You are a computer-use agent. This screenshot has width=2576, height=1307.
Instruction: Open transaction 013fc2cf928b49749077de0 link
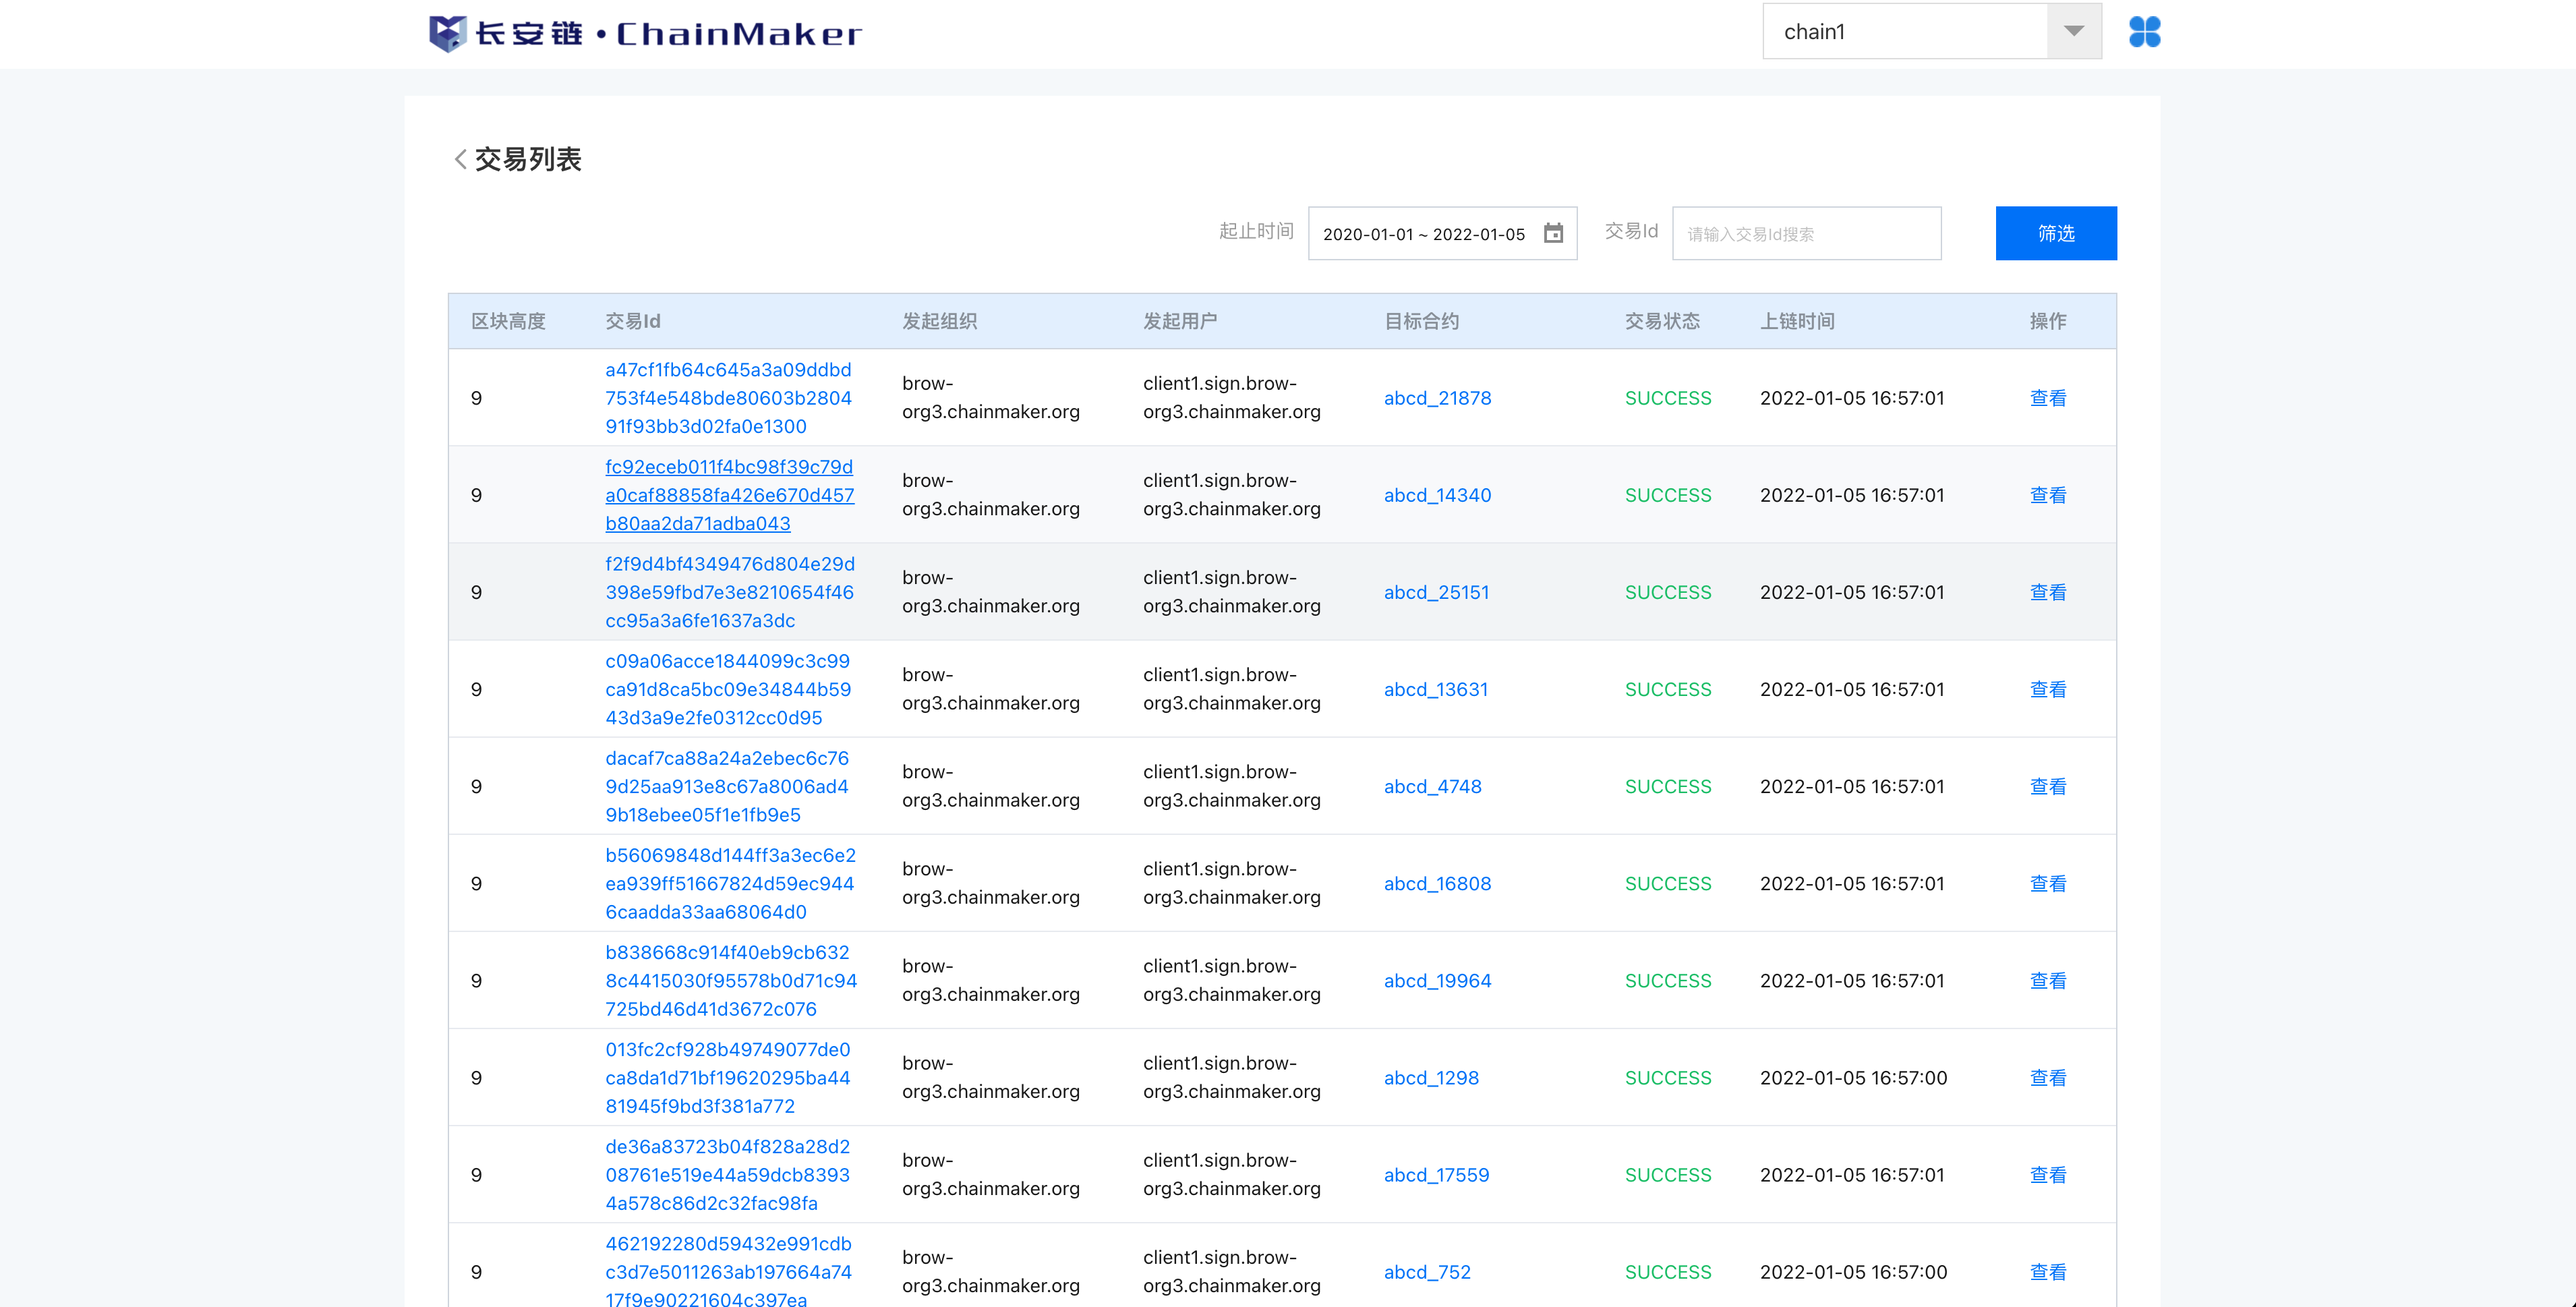(x=728, y=1077)
